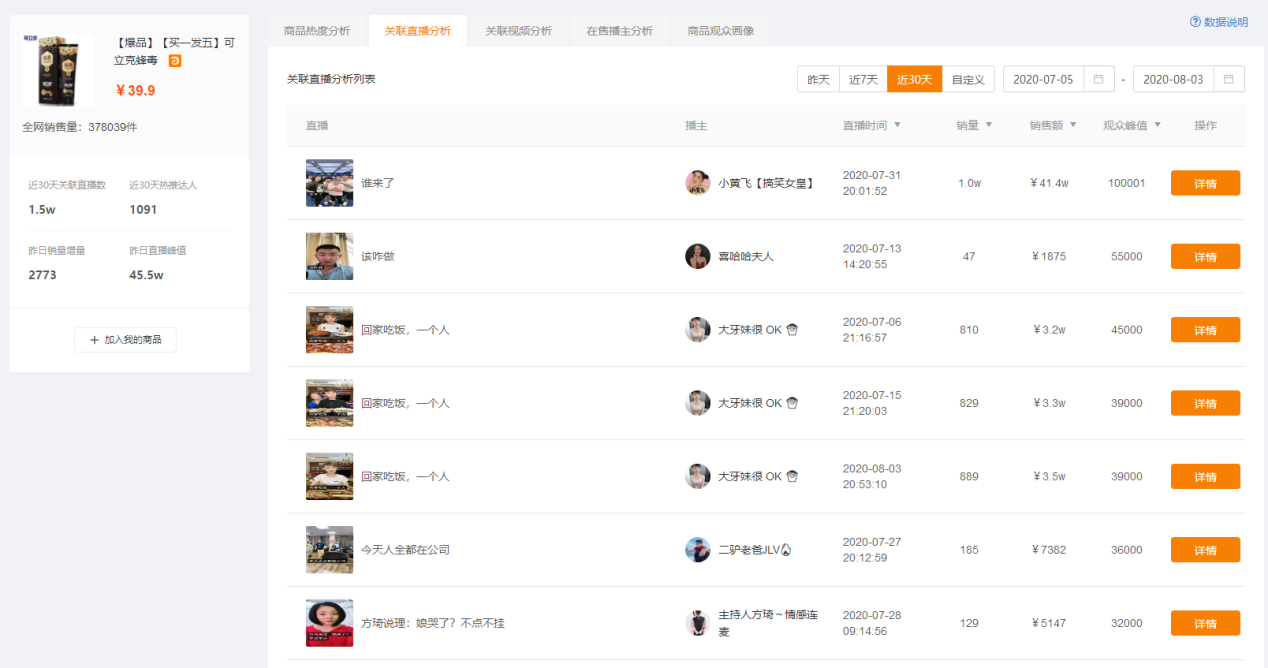Click the orange Douyin badge beside the product title
1268x668 pixels.
pyautogui.click(x=175, y=61)
